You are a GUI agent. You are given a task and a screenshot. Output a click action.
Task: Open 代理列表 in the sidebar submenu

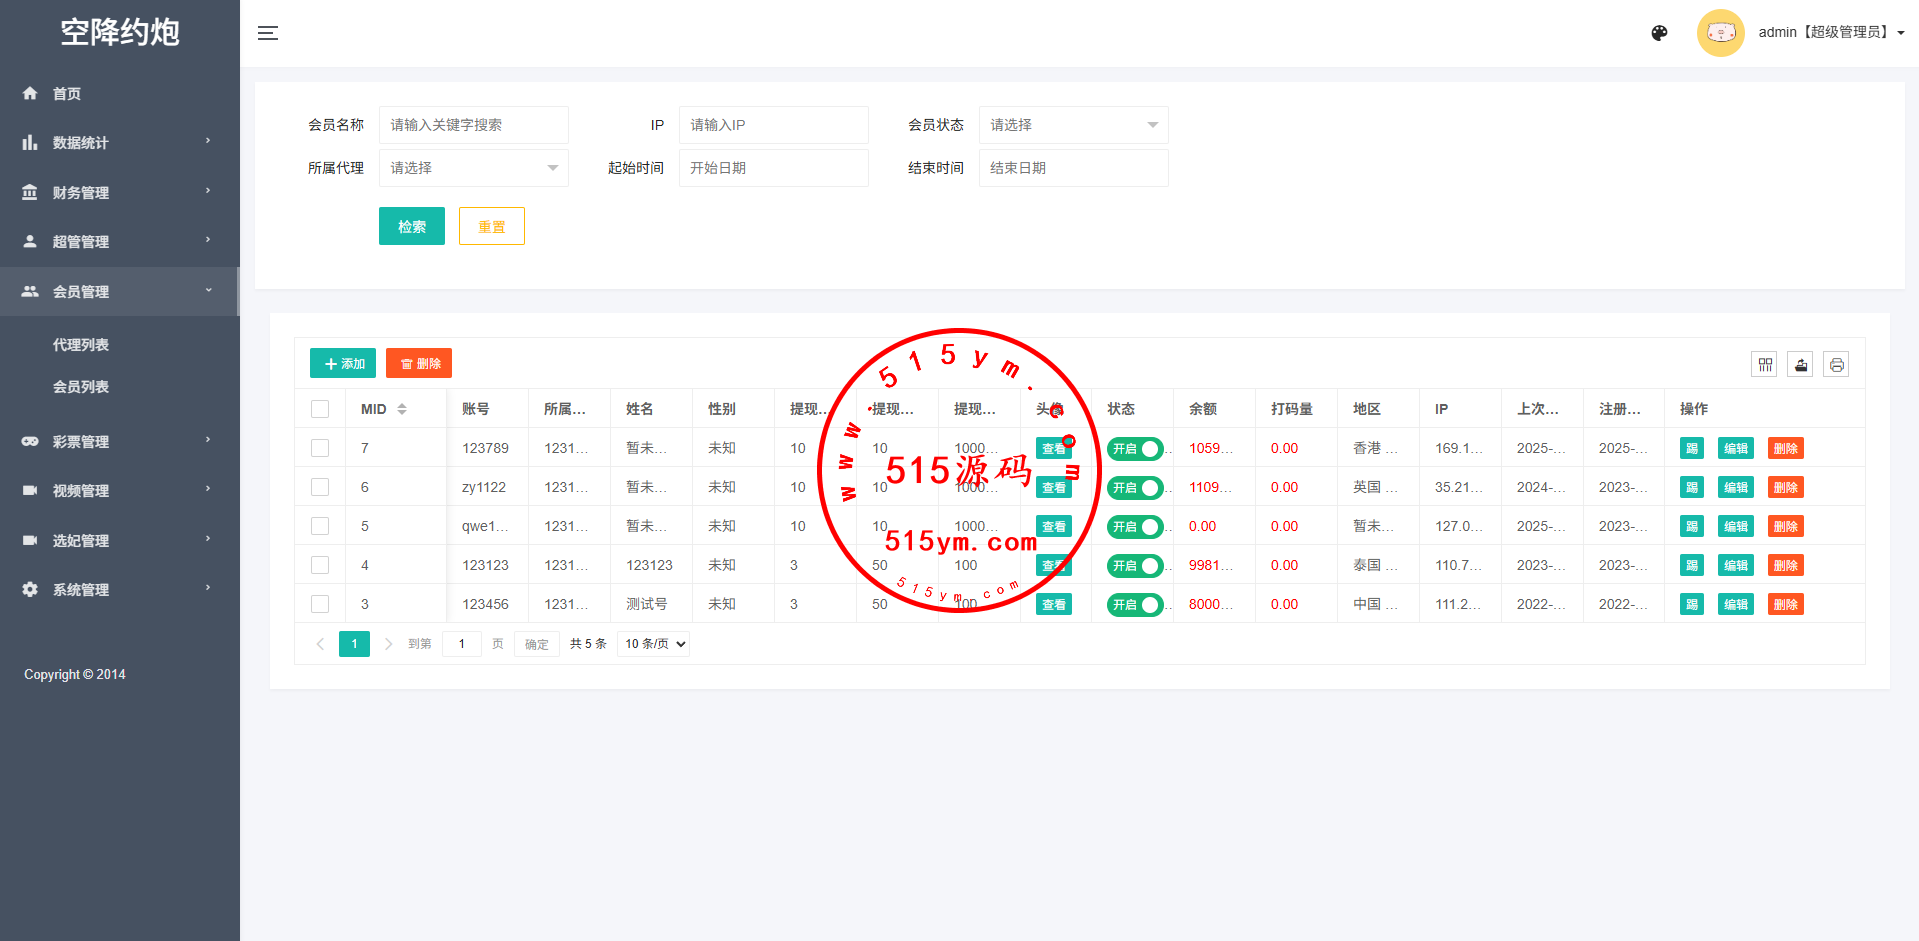tap(81, 345)
